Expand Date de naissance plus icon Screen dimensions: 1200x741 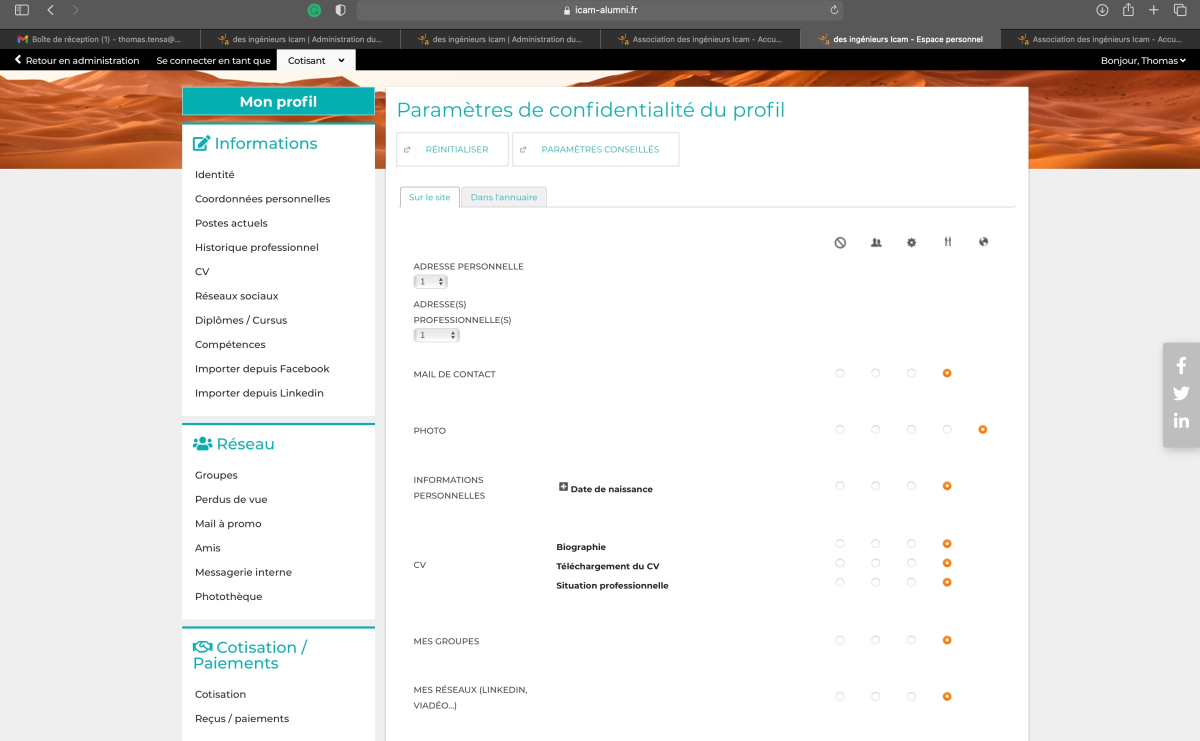[x=563, y=488]
